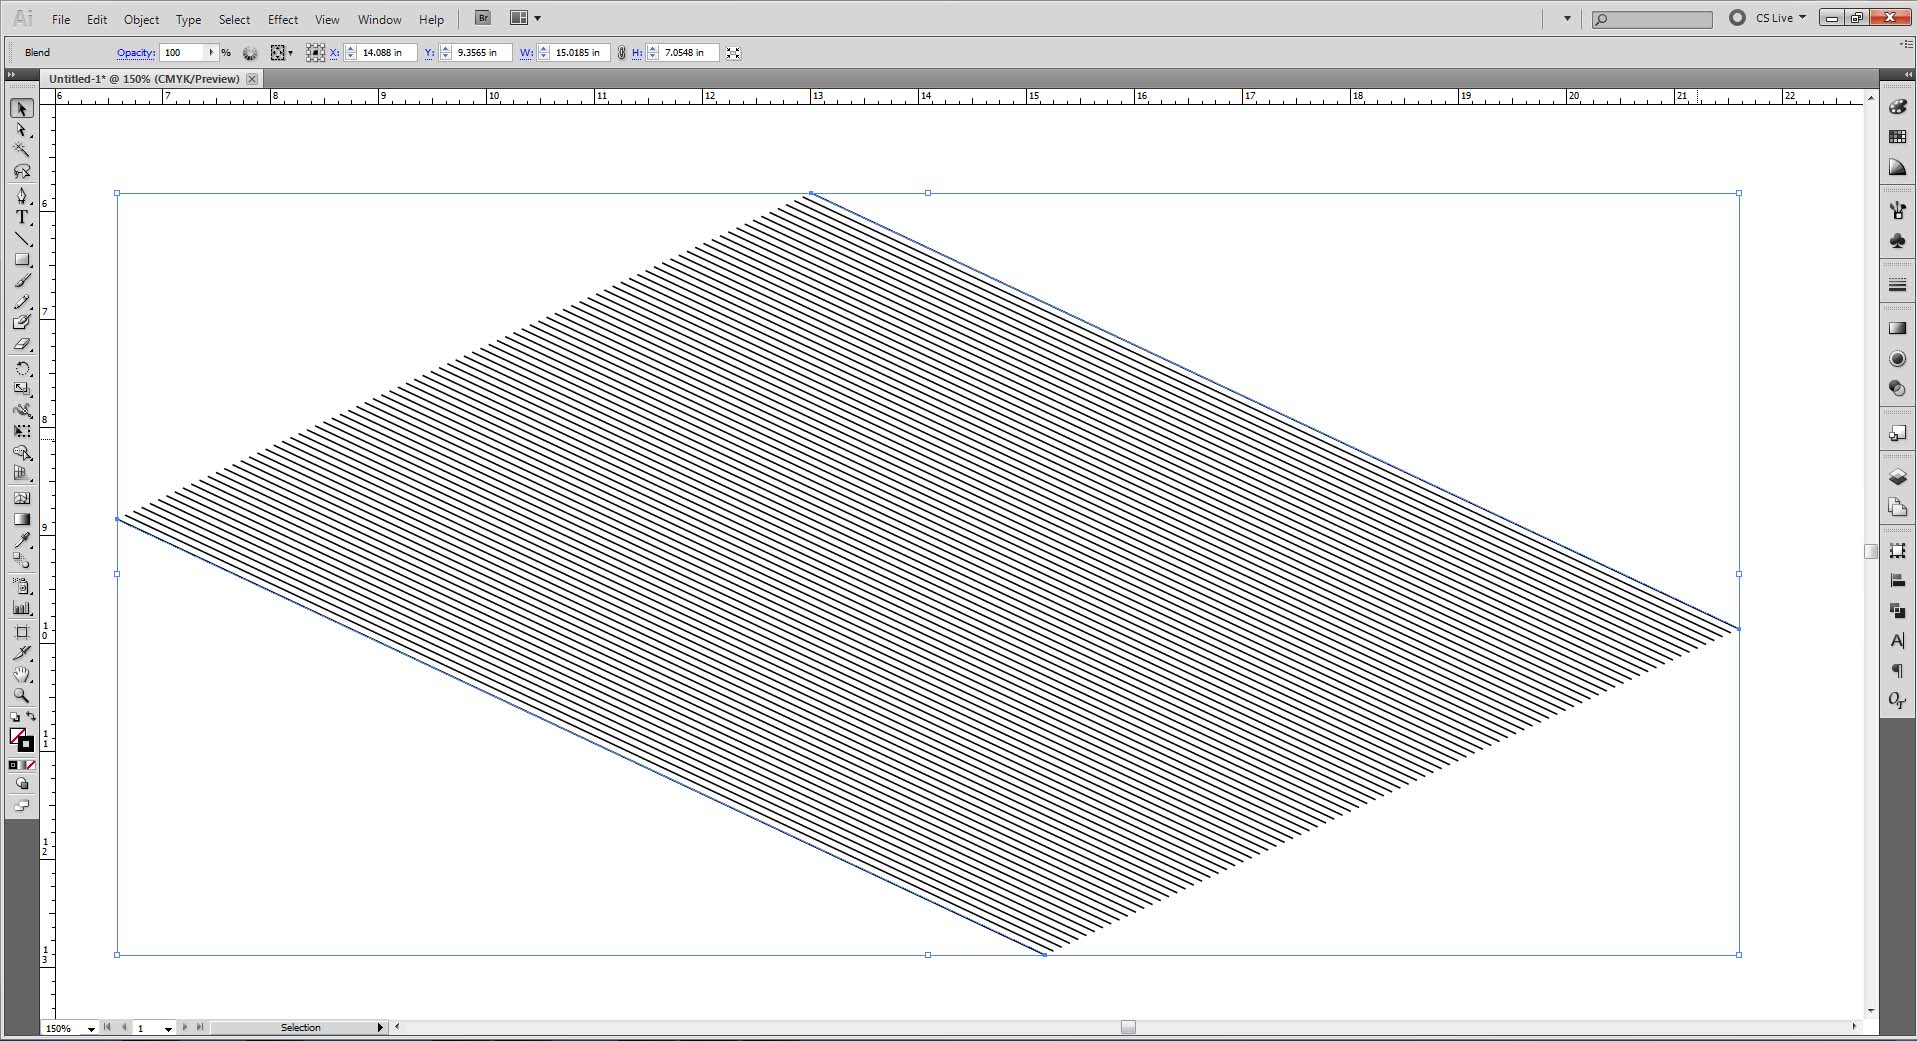
Task: Click the black fill color swatch
Action: coord(26,744)
